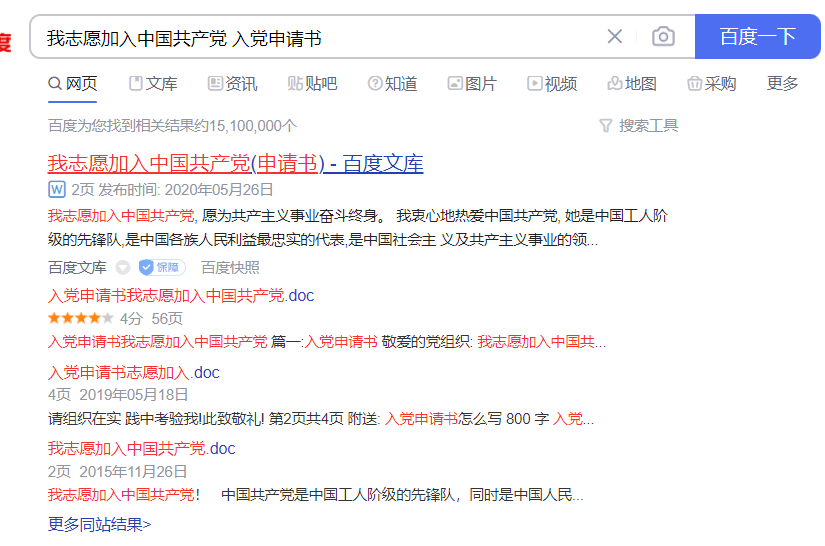Select the 网页 tab
The width and height of the screenshot is (825, 546).
pos(73,84)
